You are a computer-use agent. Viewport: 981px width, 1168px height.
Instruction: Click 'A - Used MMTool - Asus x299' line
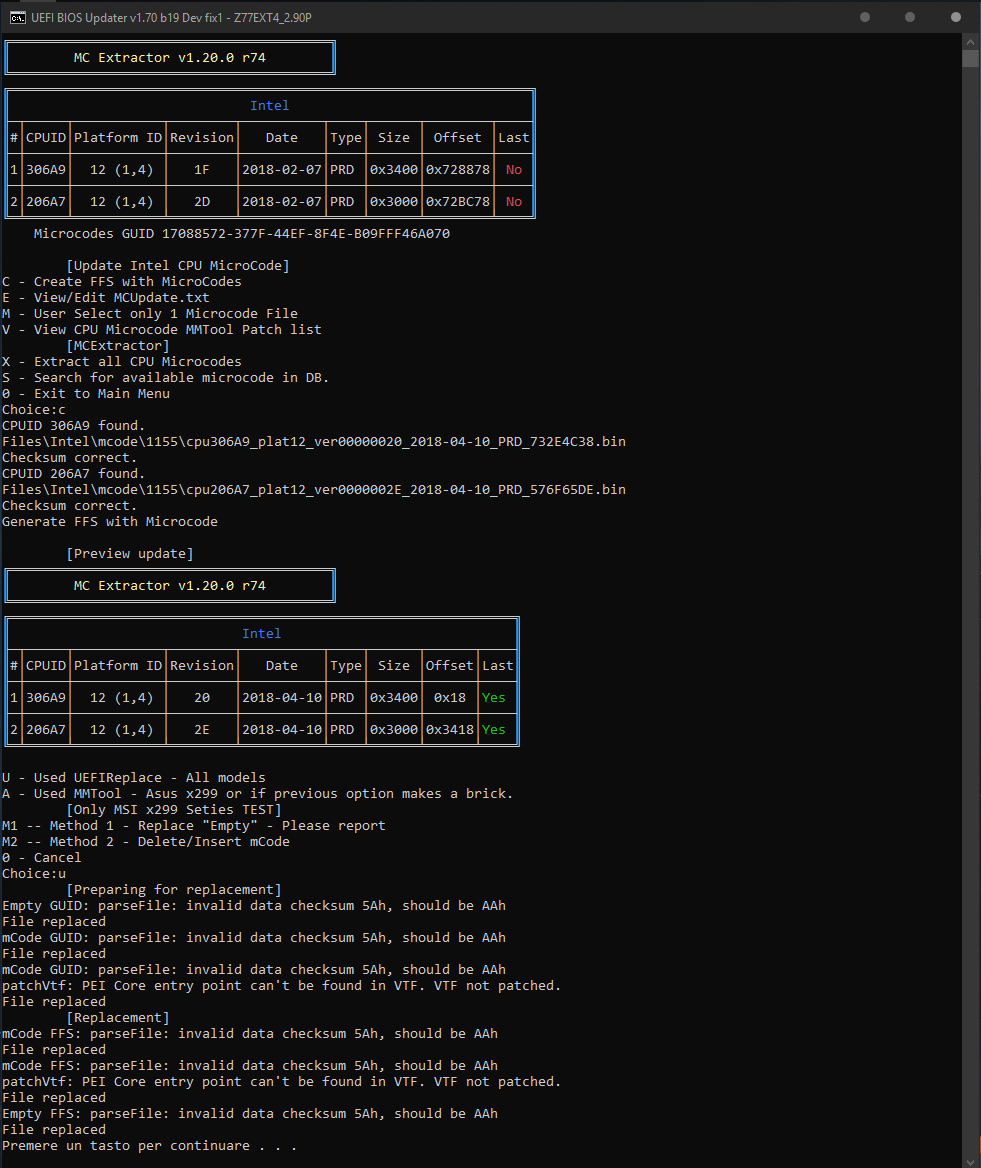click(258, 794)
